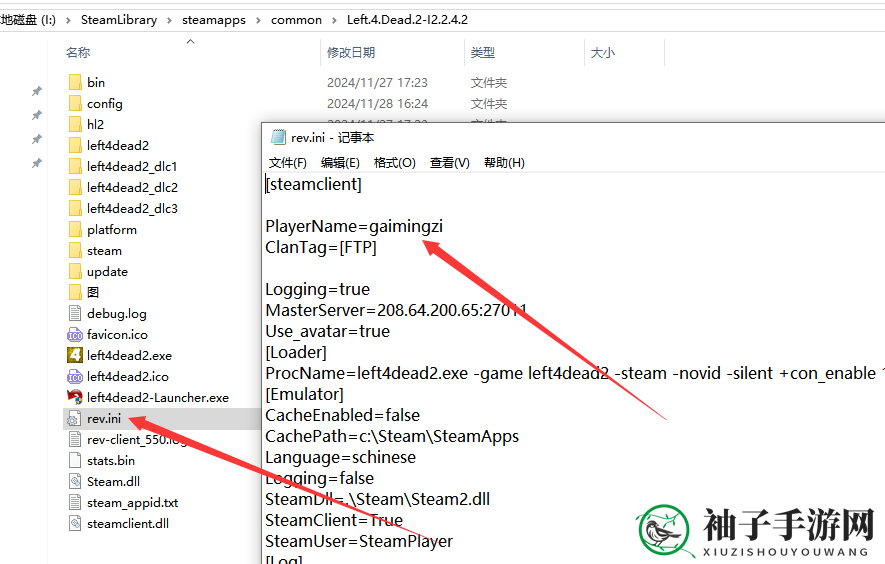Image resolution: width=885 pixels, height=564 pixels.
Task: Select the hl2 folder icon
Action: point(75,124)
